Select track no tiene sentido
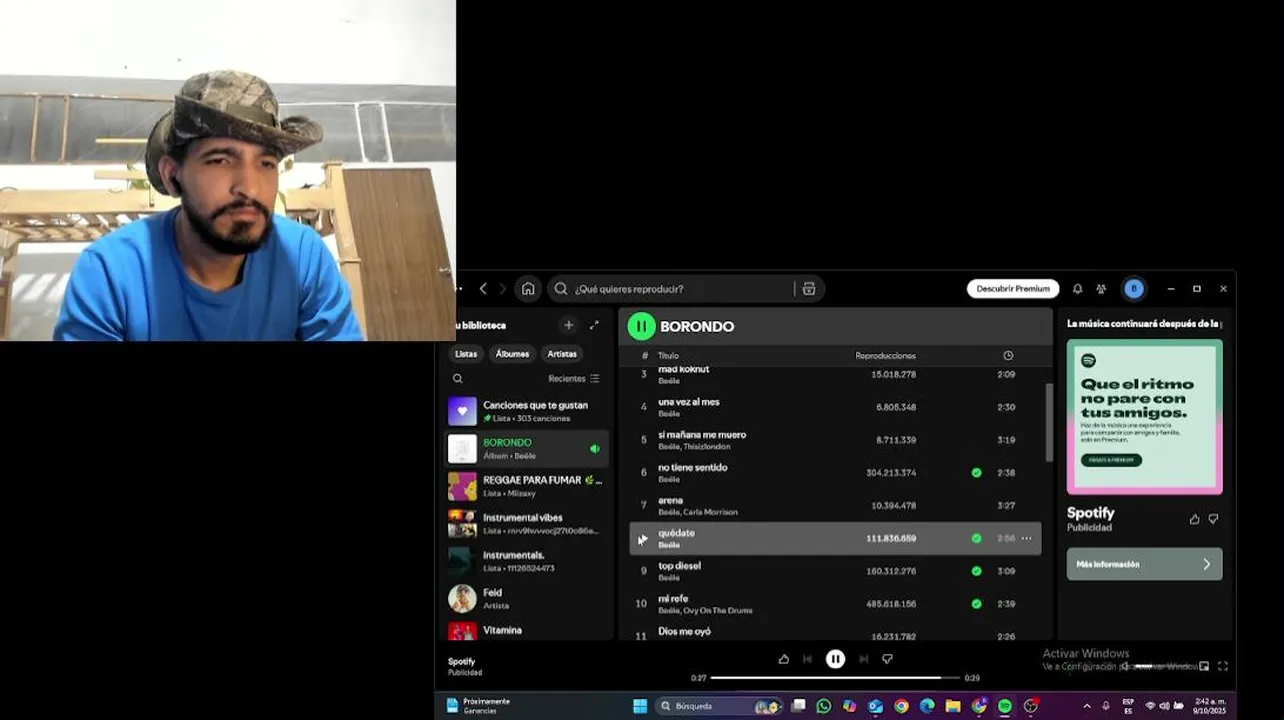Screen dimensions: 1284x720 click(x=835, y=473)
